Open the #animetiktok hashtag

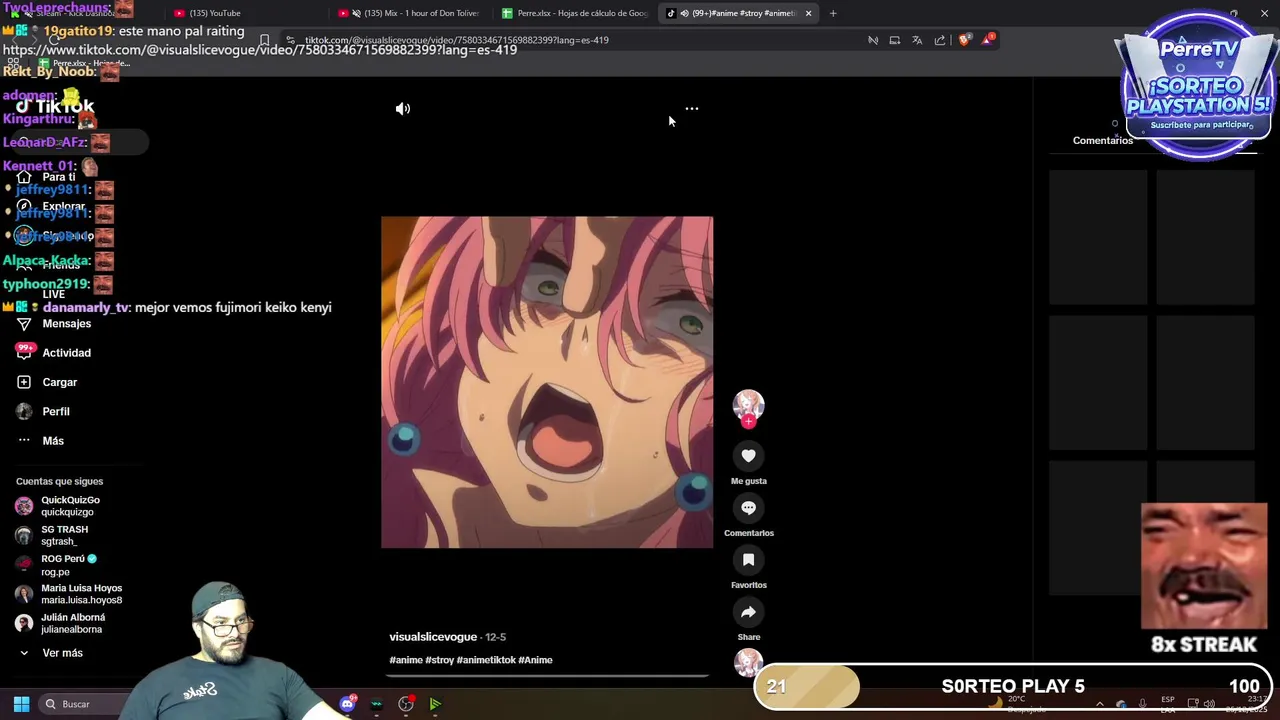click(x=486, y=660)
